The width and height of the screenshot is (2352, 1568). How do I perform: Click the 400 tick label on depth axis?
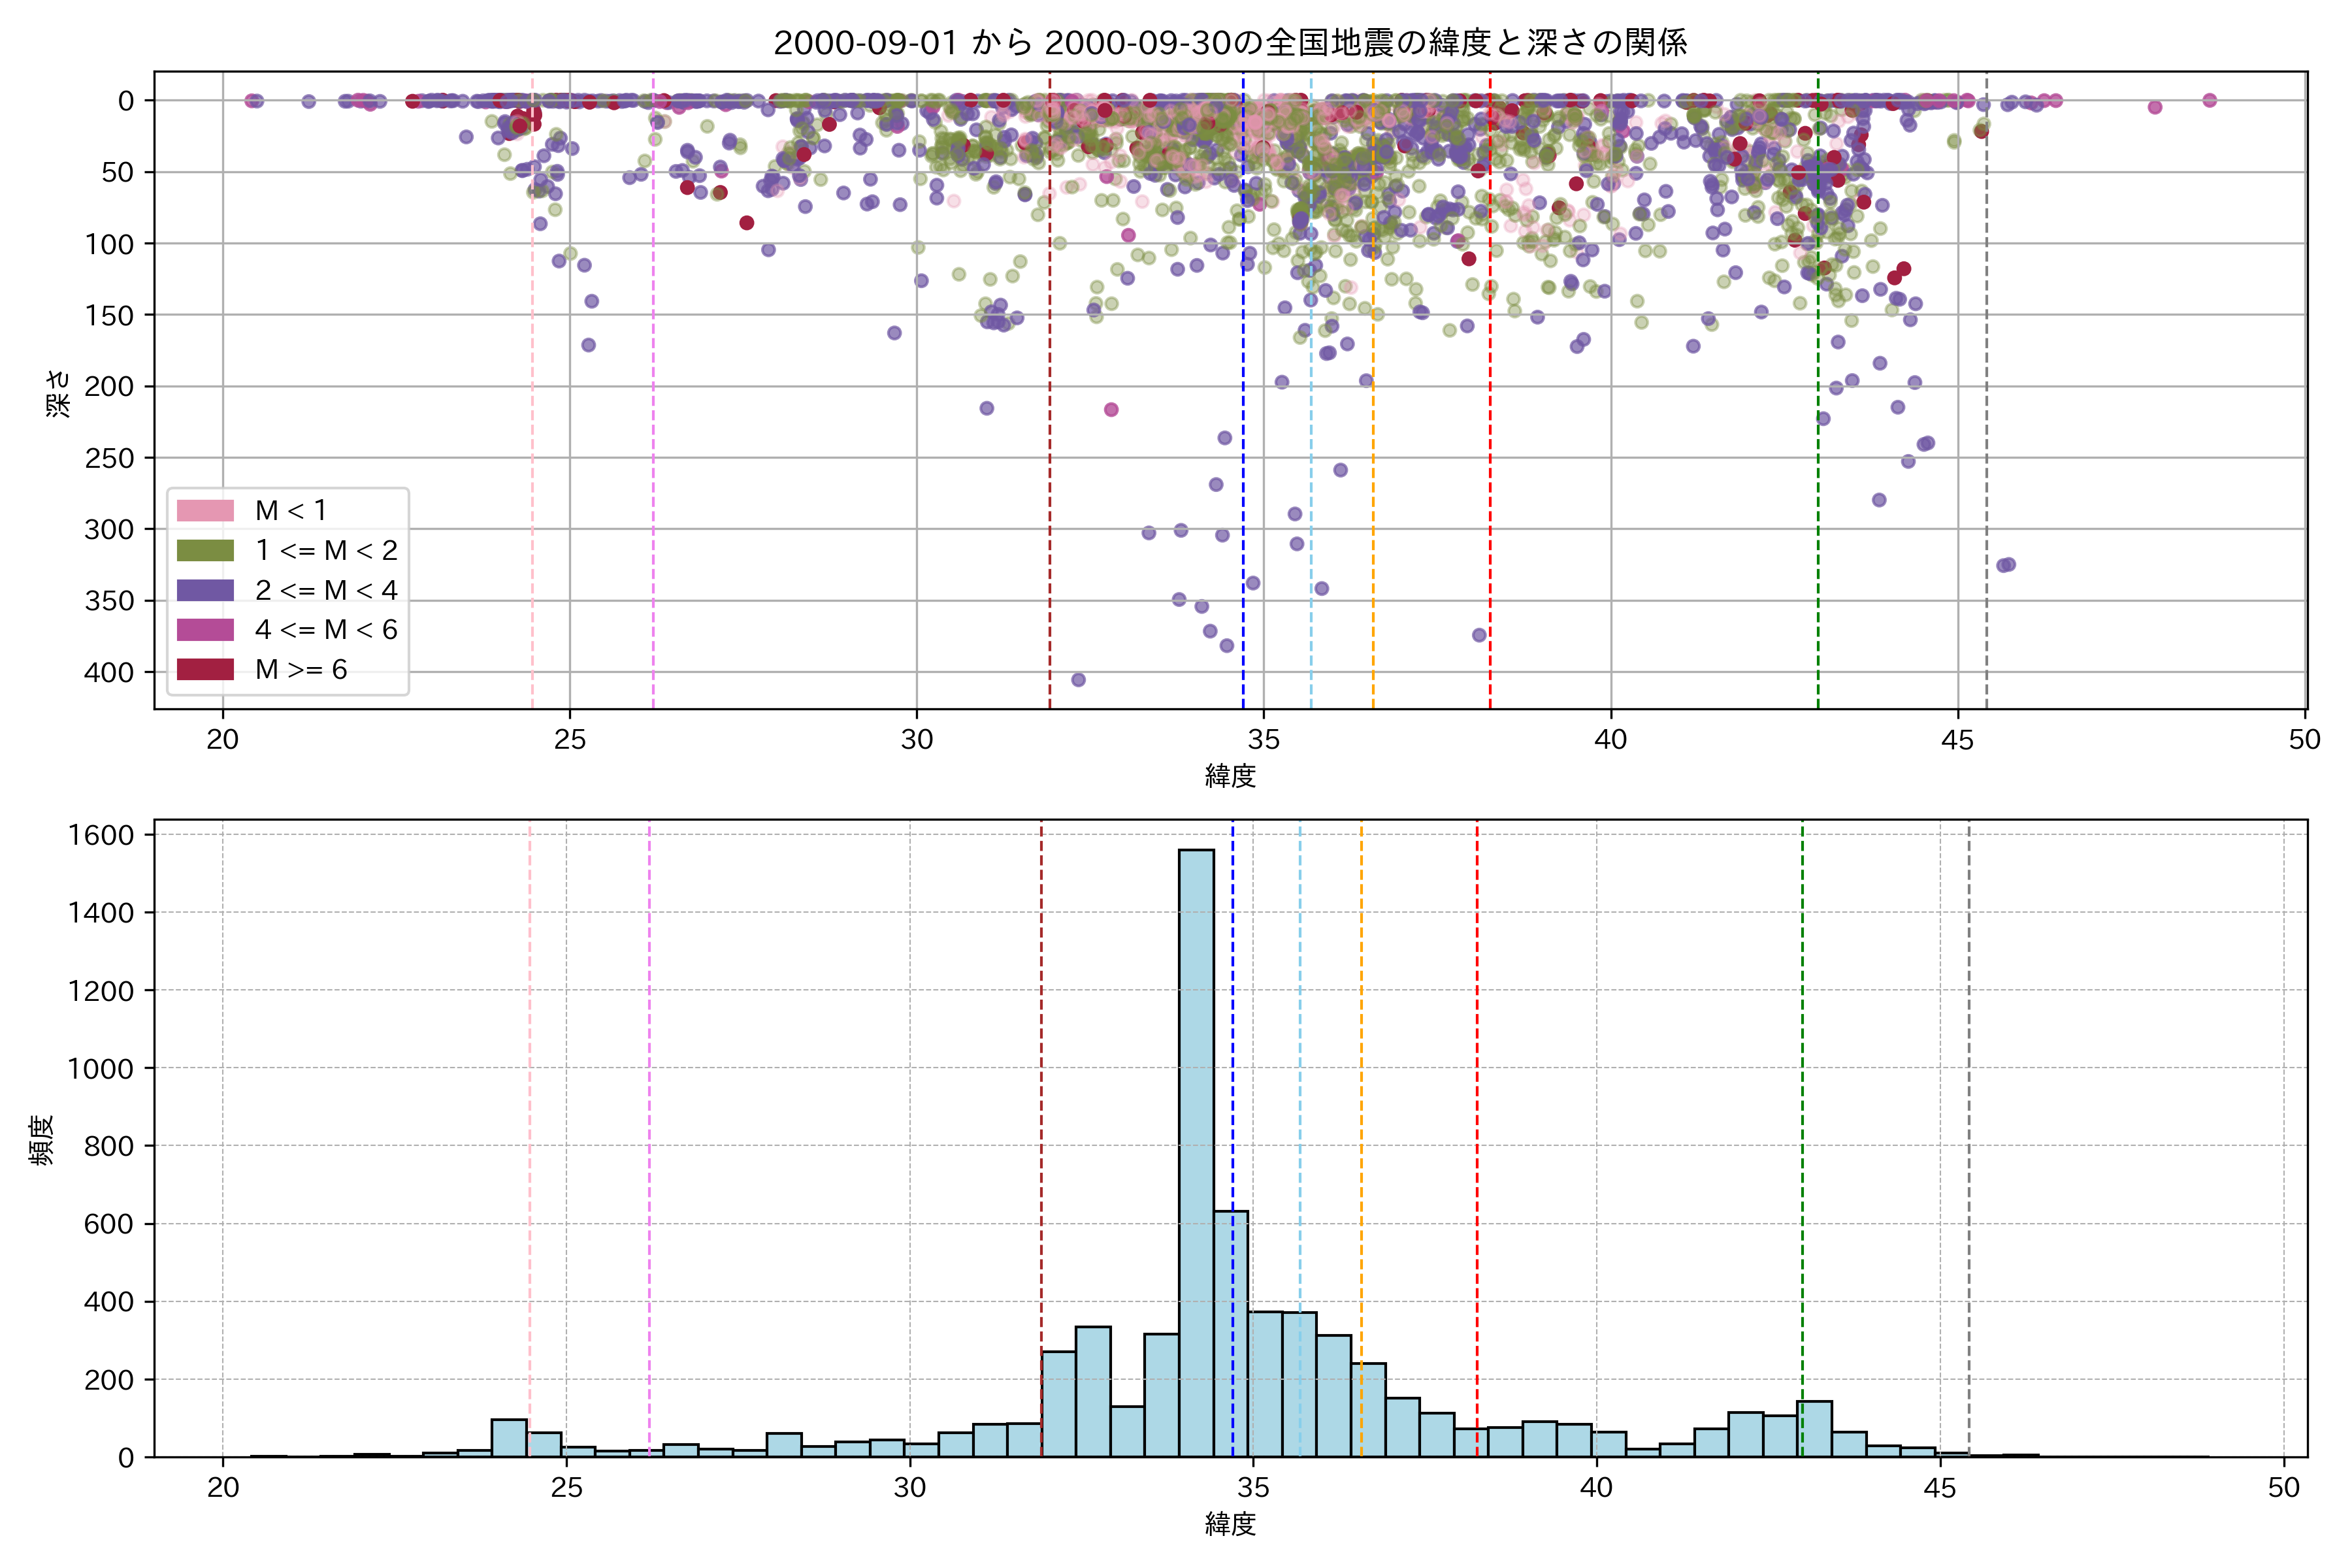[108, 672]
